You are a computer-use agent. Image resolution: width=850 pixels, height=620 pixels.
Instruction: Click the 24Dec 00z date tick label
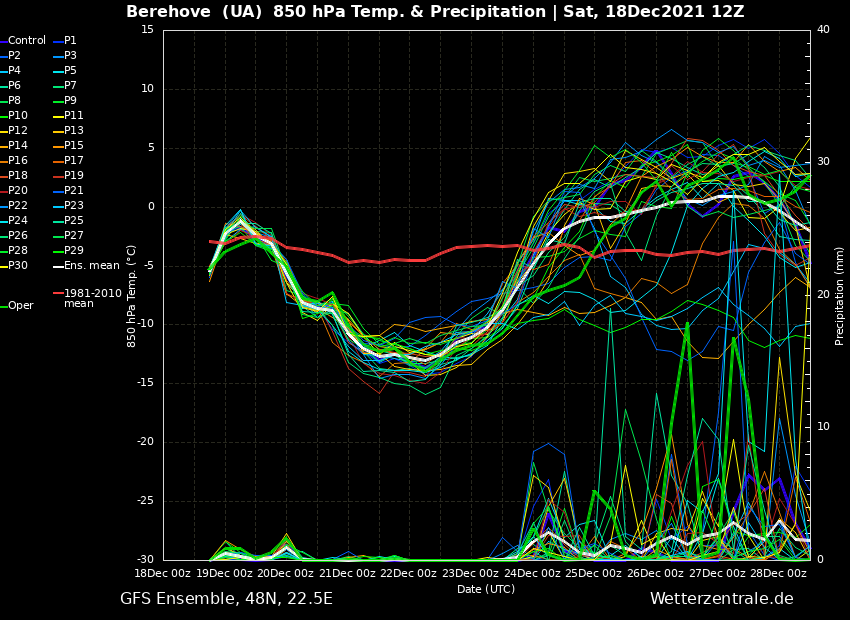(533, 574)
